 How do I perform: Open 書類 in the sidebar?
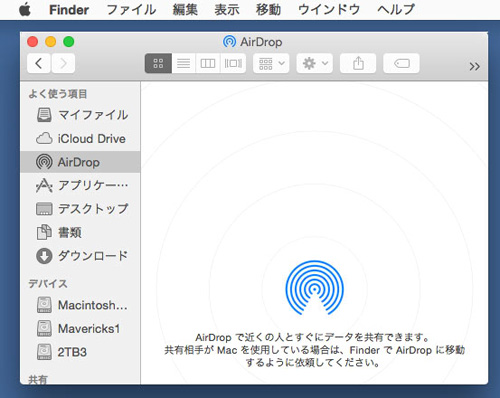pos(80,232)
